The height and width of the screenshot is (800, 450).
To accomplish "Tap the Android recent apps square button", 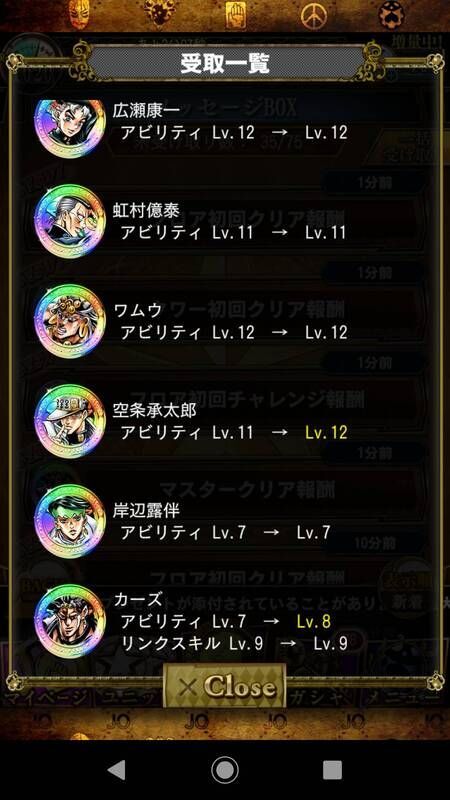I will pyautogui.click(x=332, y=770).
